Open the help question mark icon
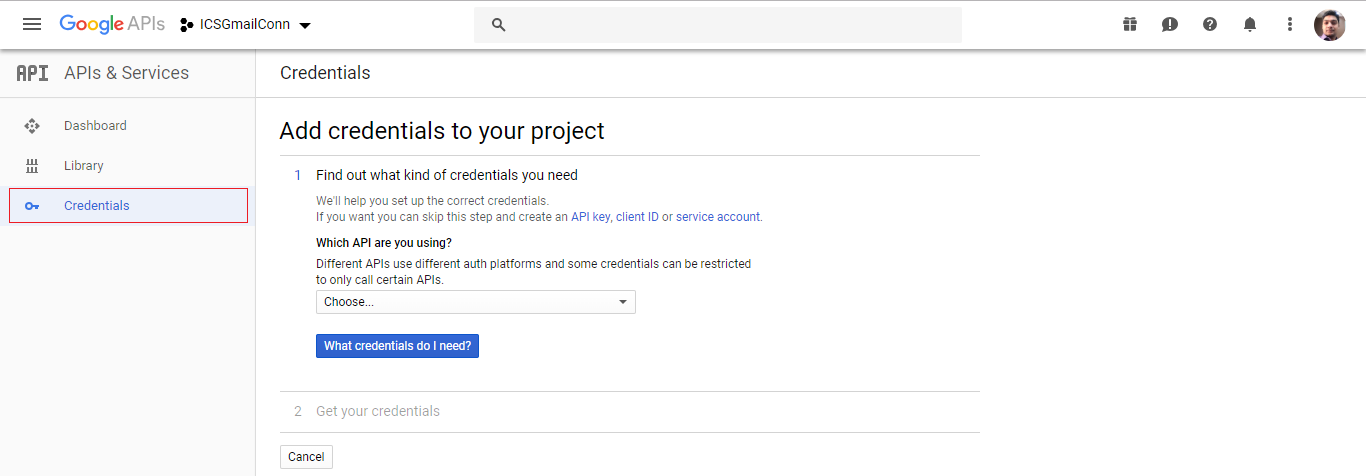This screenshot has width=1366, height=476. (1210, 25)
